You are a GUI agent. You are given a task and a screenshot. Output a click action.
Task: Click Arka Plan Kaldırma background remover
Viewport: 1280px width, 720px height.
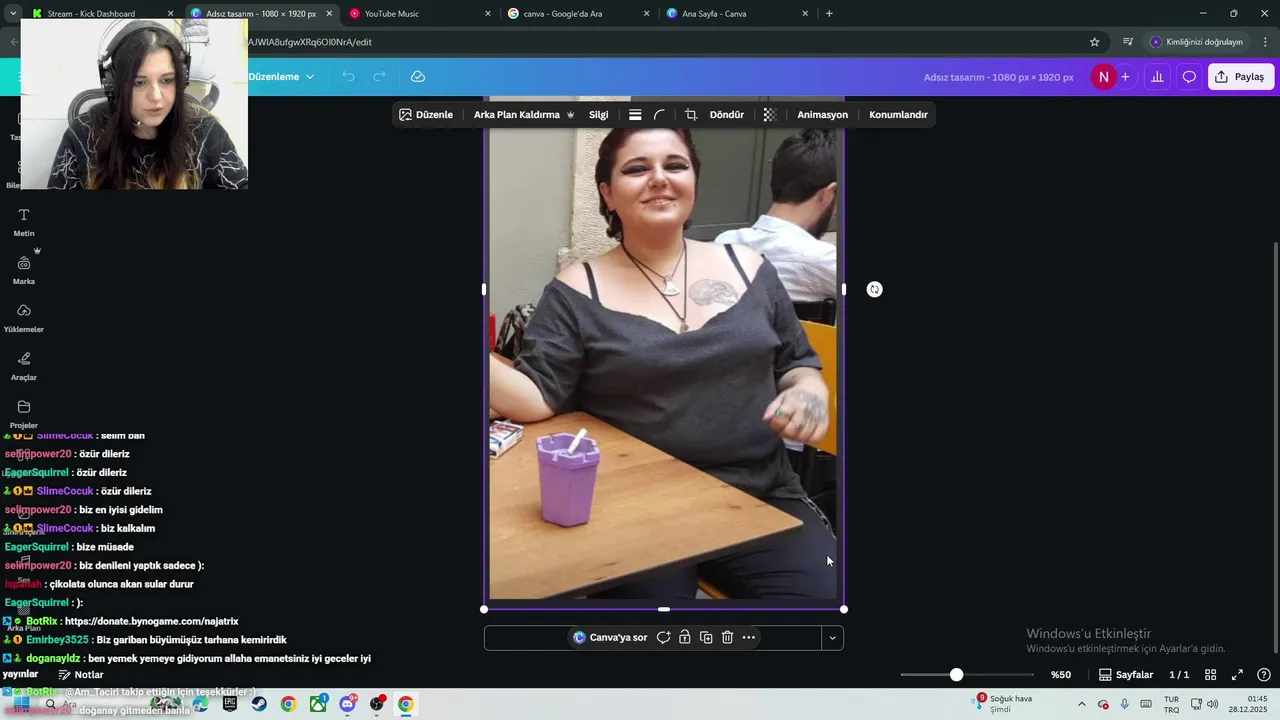523,115
